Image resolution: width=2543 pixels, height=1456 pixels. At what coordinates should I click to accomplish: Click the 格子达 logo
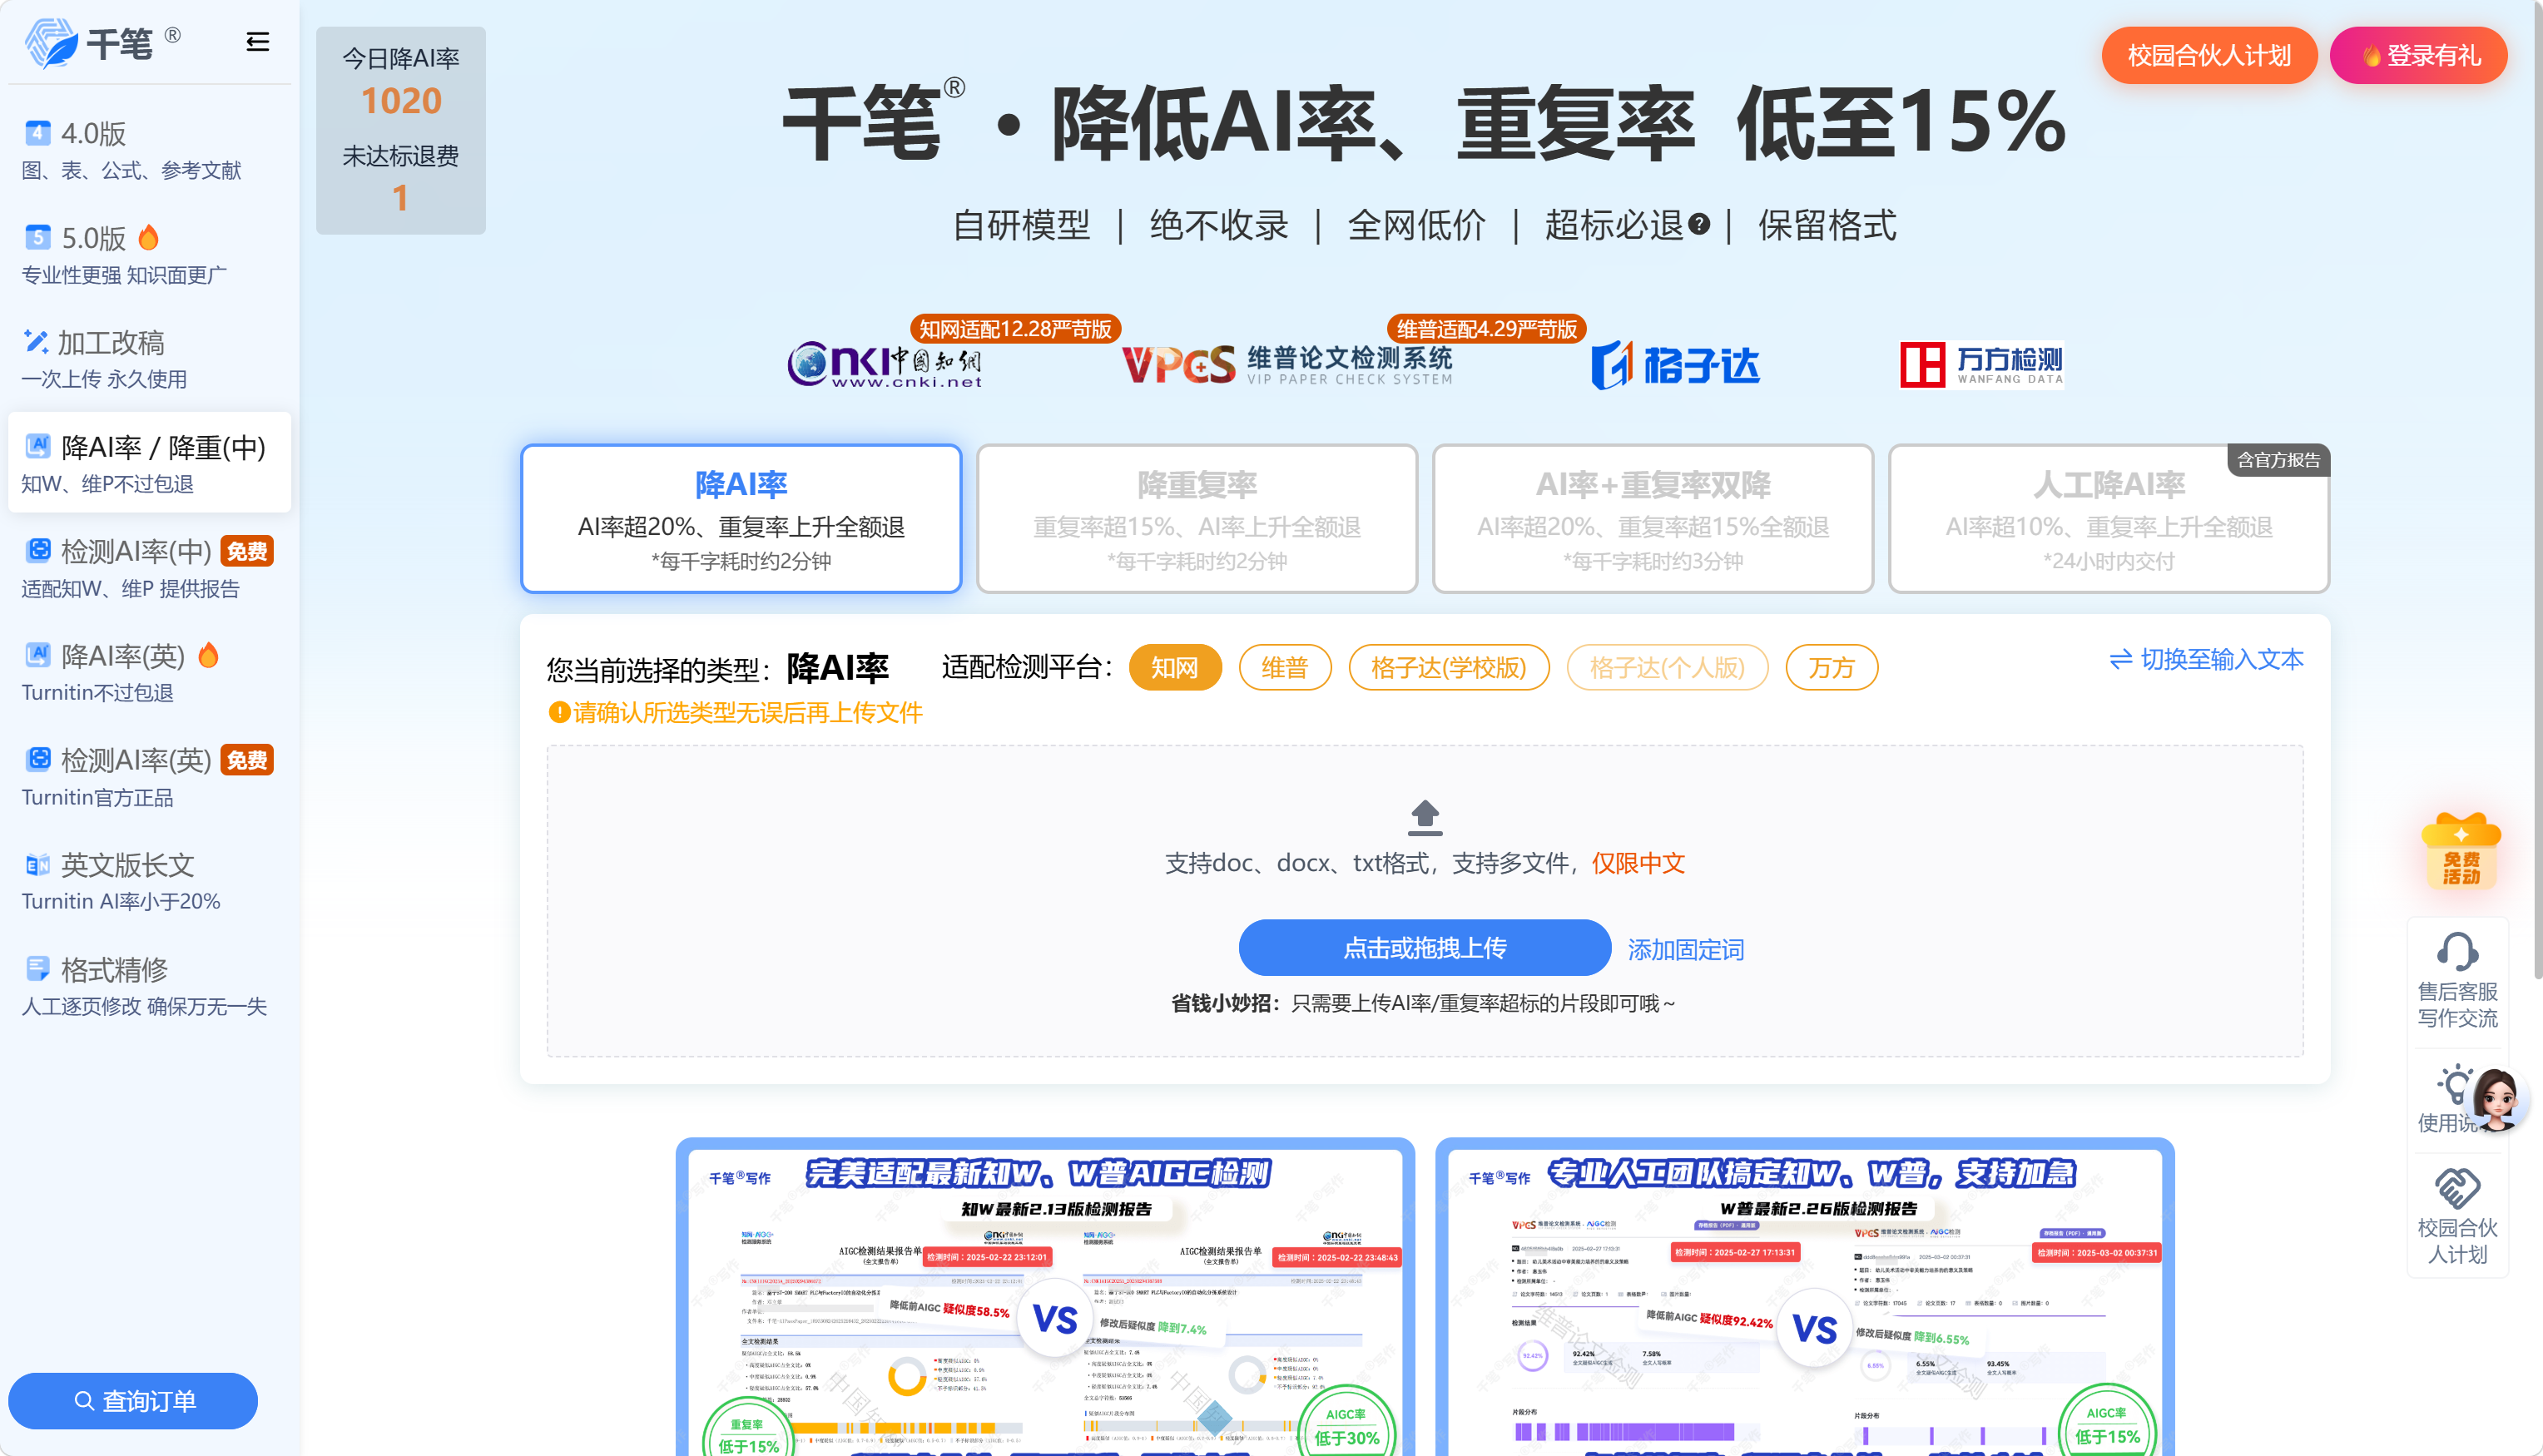(x=1675, y=365)
